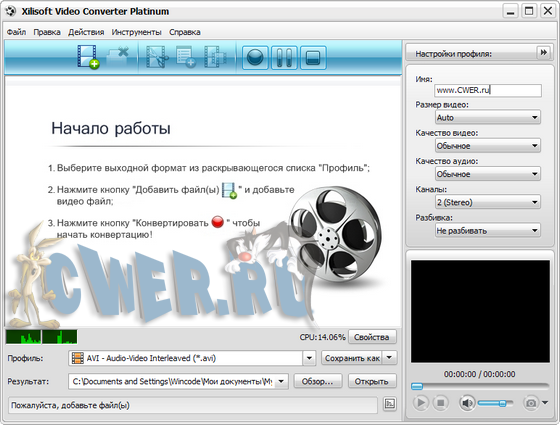
Task: Expand the Размер видео Auto dropdown
Action: [488, 118]
